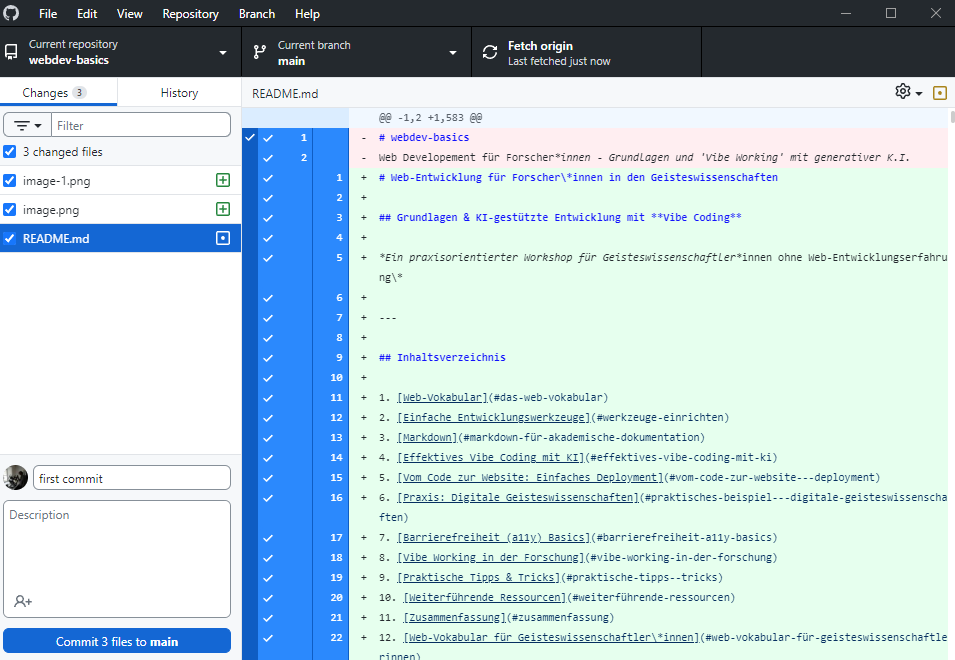
Task: Uncheck the image.png file checkbox
Action: pos(10,210)
